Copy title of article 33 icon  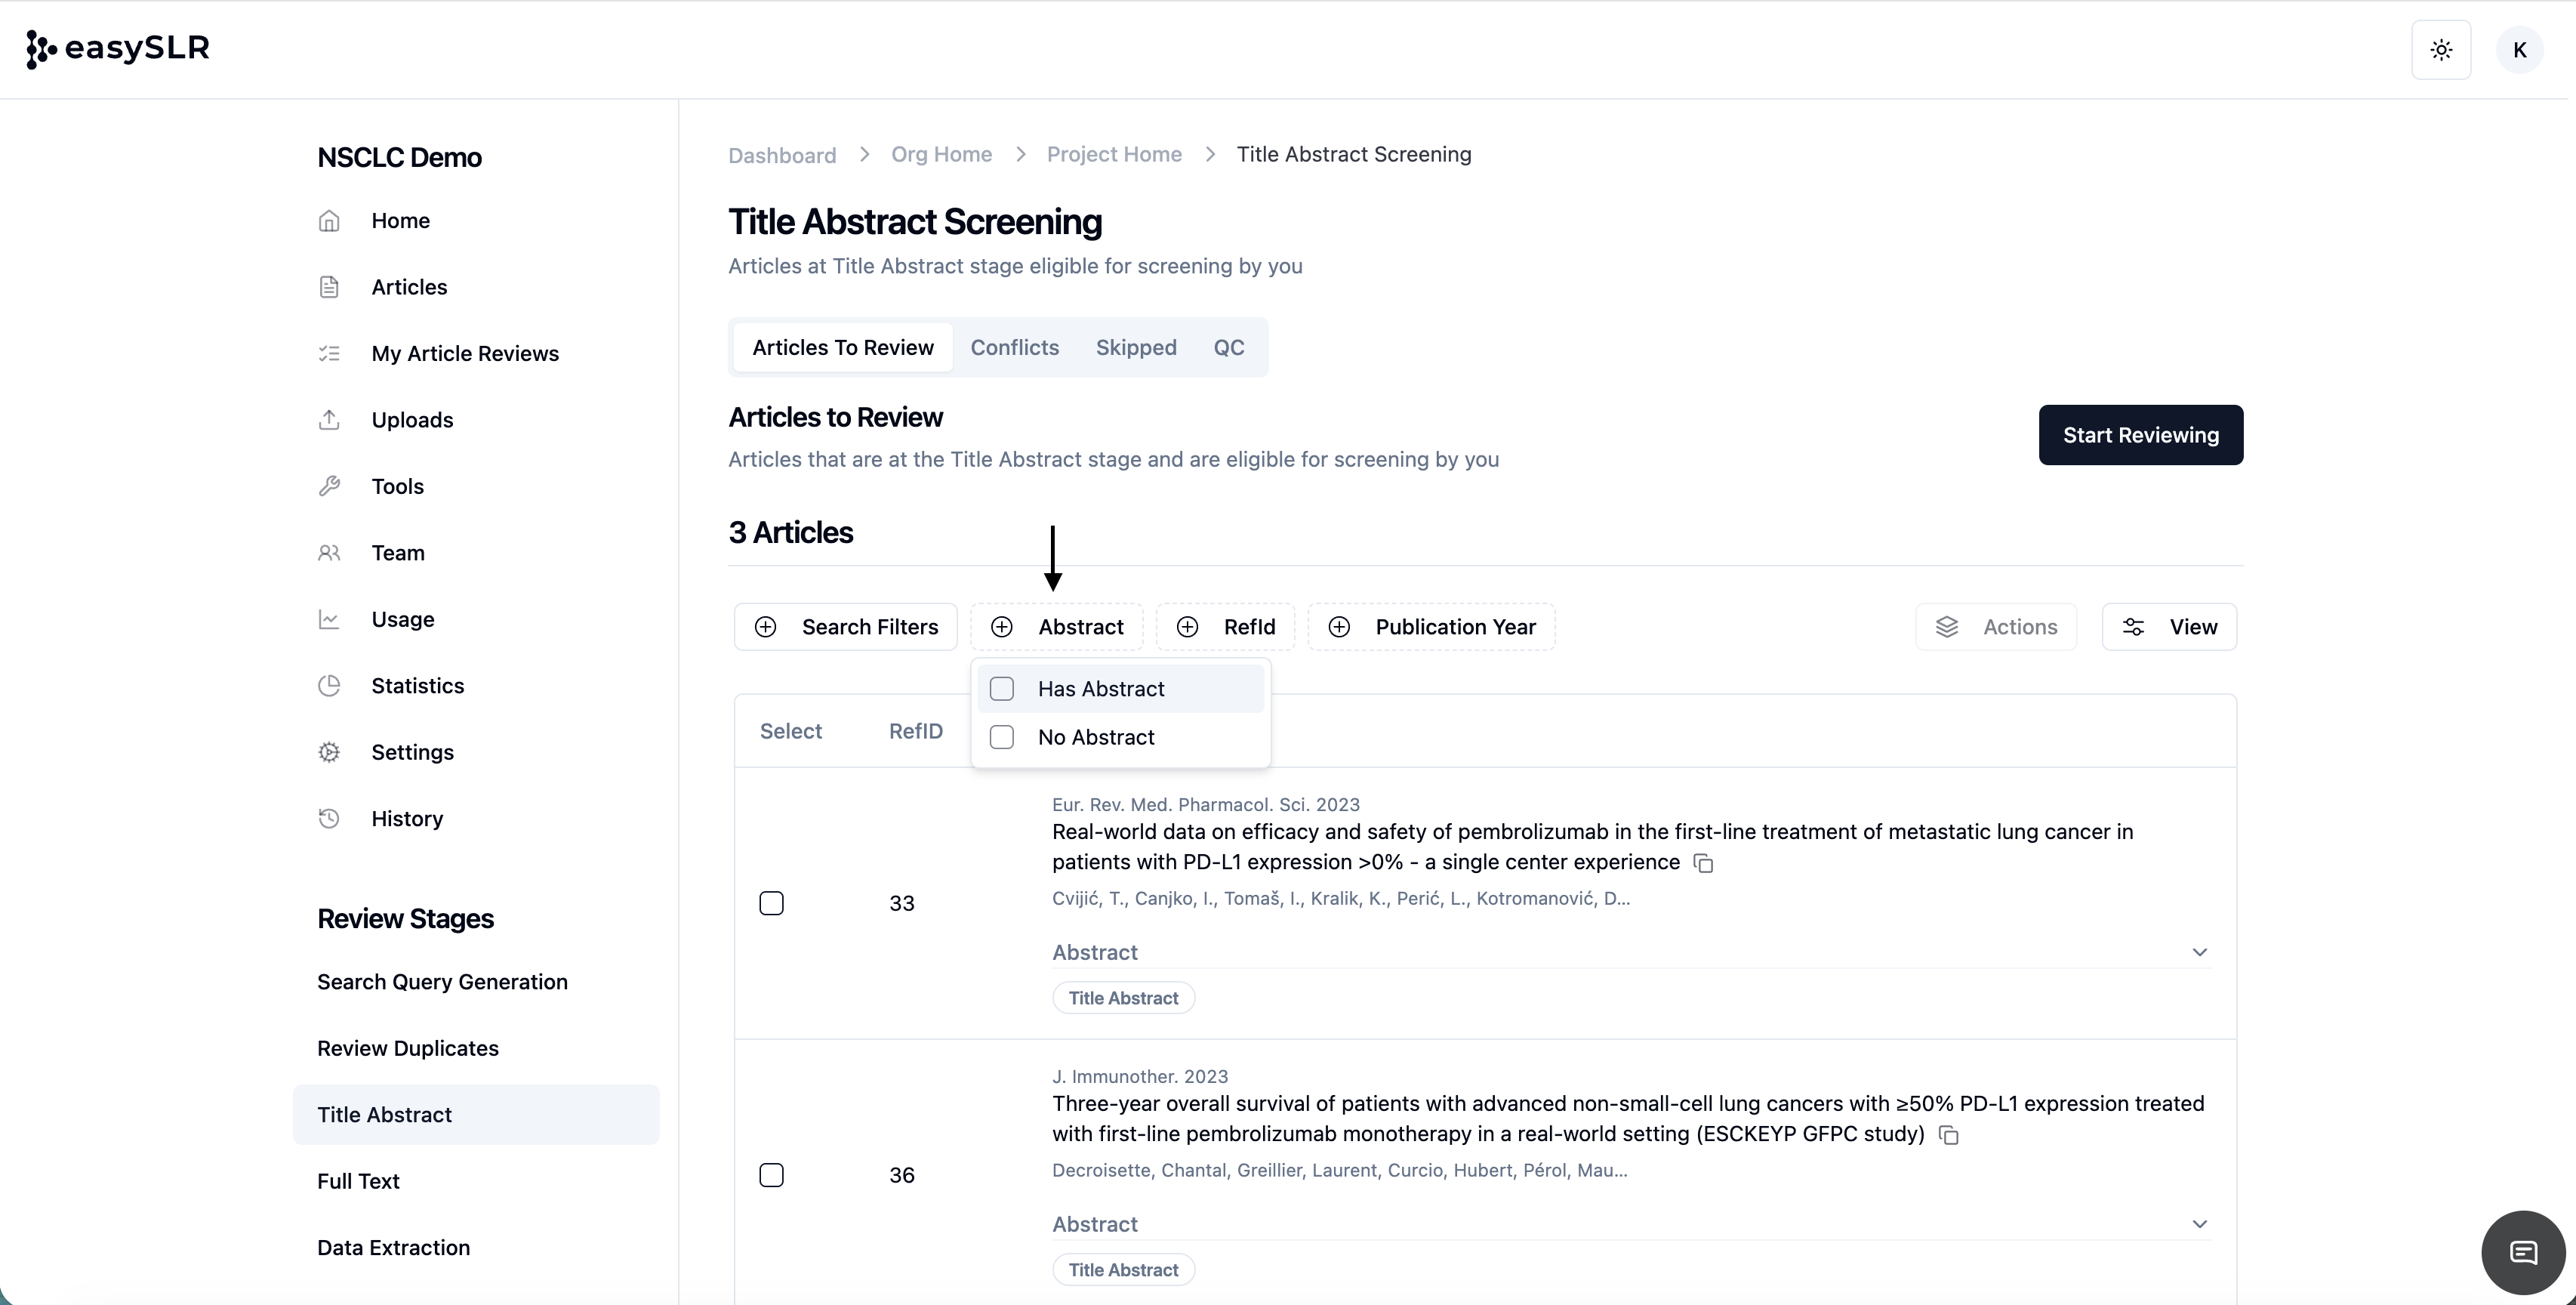point(1704,863)
